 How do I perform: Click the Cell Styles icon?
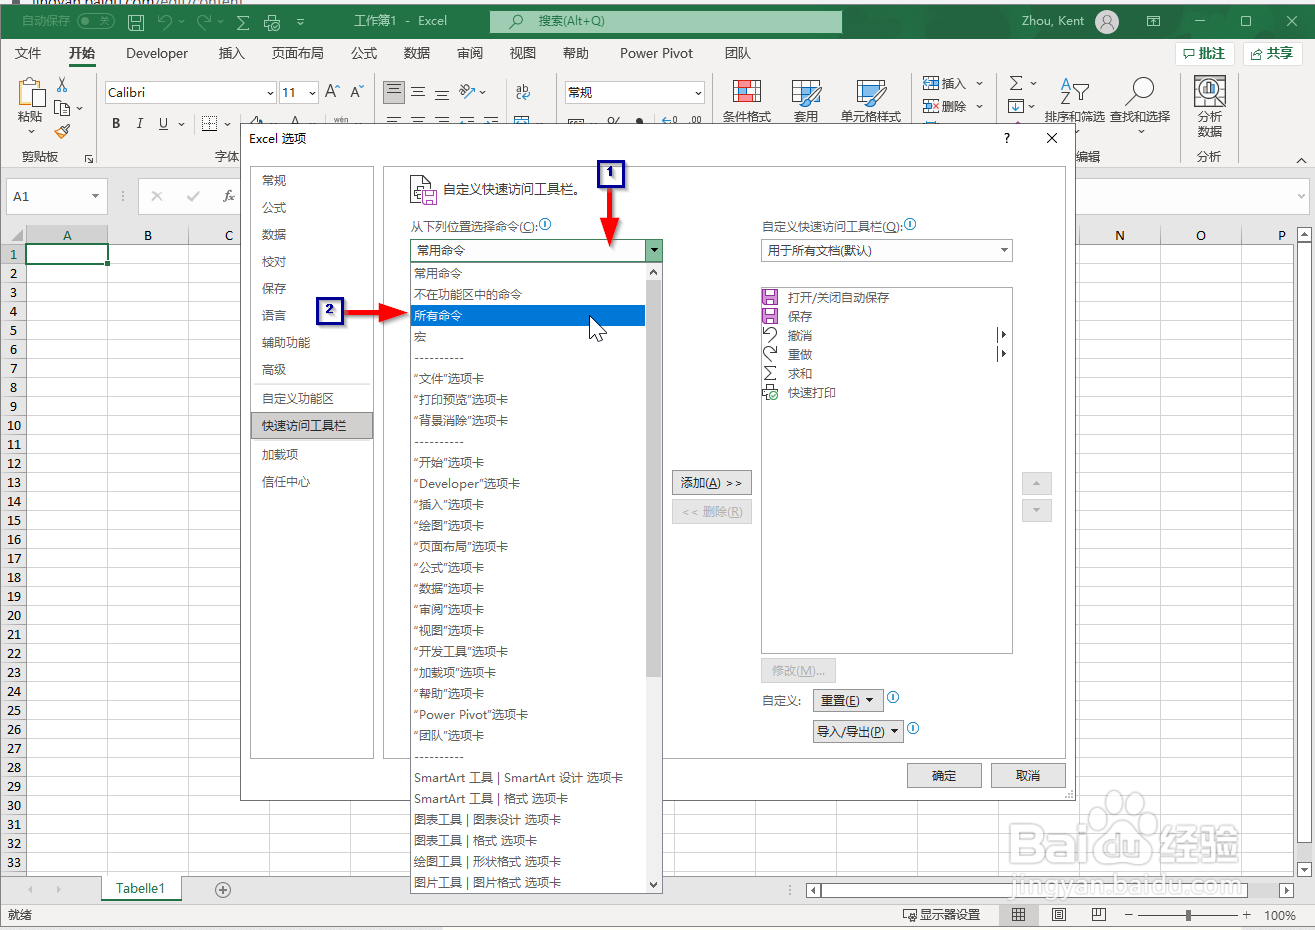point(871,93)
